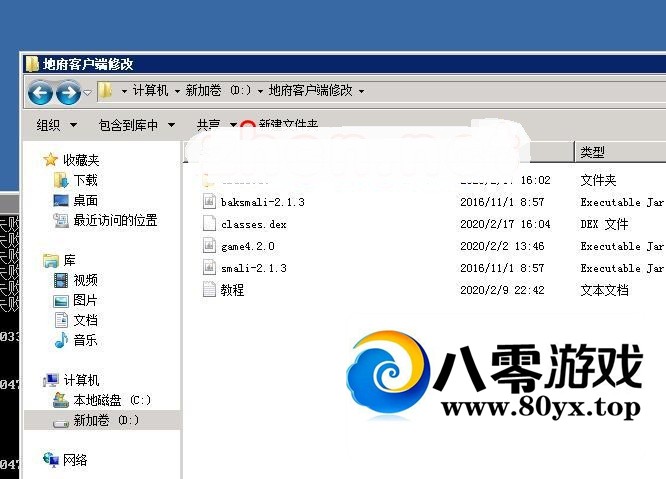Click the 教程 text document icon
The image size is (666, 479).
(209, 290)
